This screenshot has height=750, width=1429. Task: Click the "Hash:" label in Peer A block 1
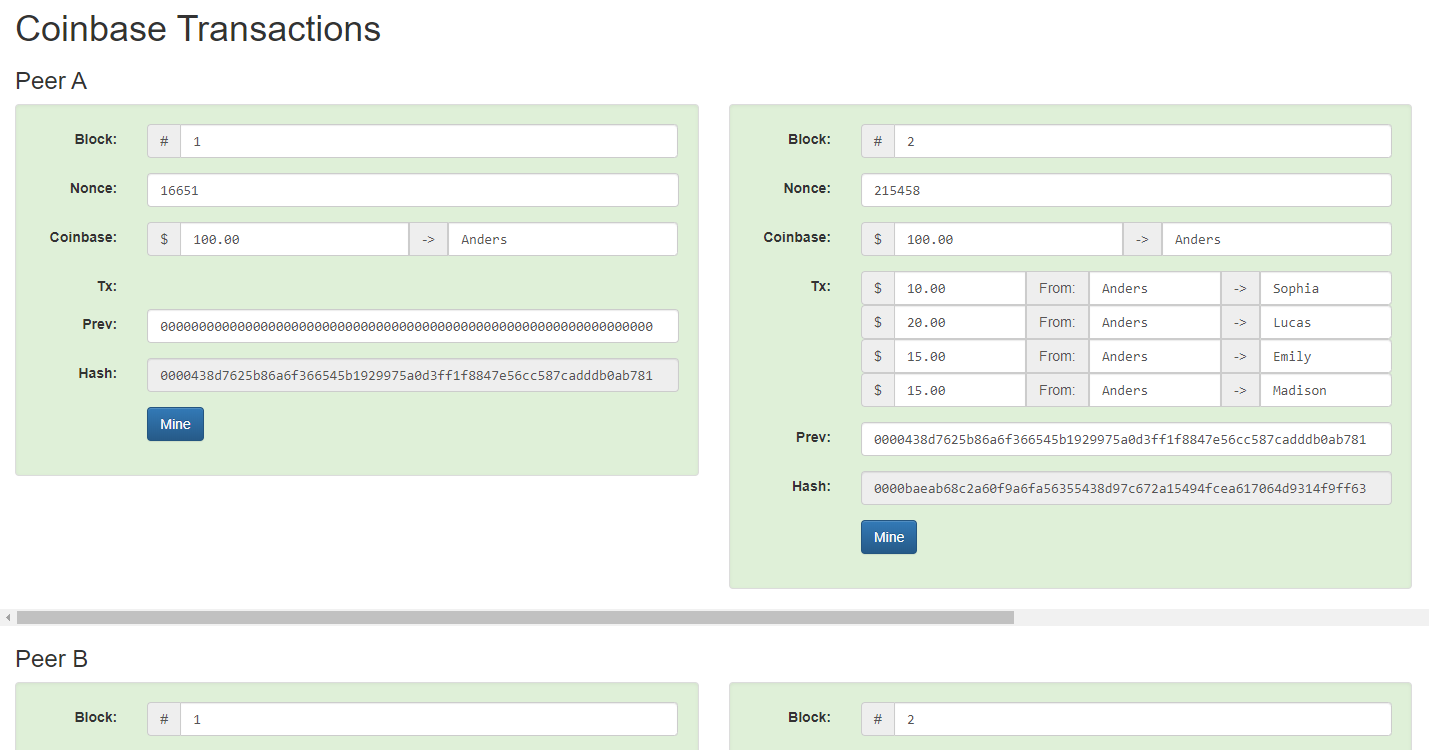click(x=98, y=373)
